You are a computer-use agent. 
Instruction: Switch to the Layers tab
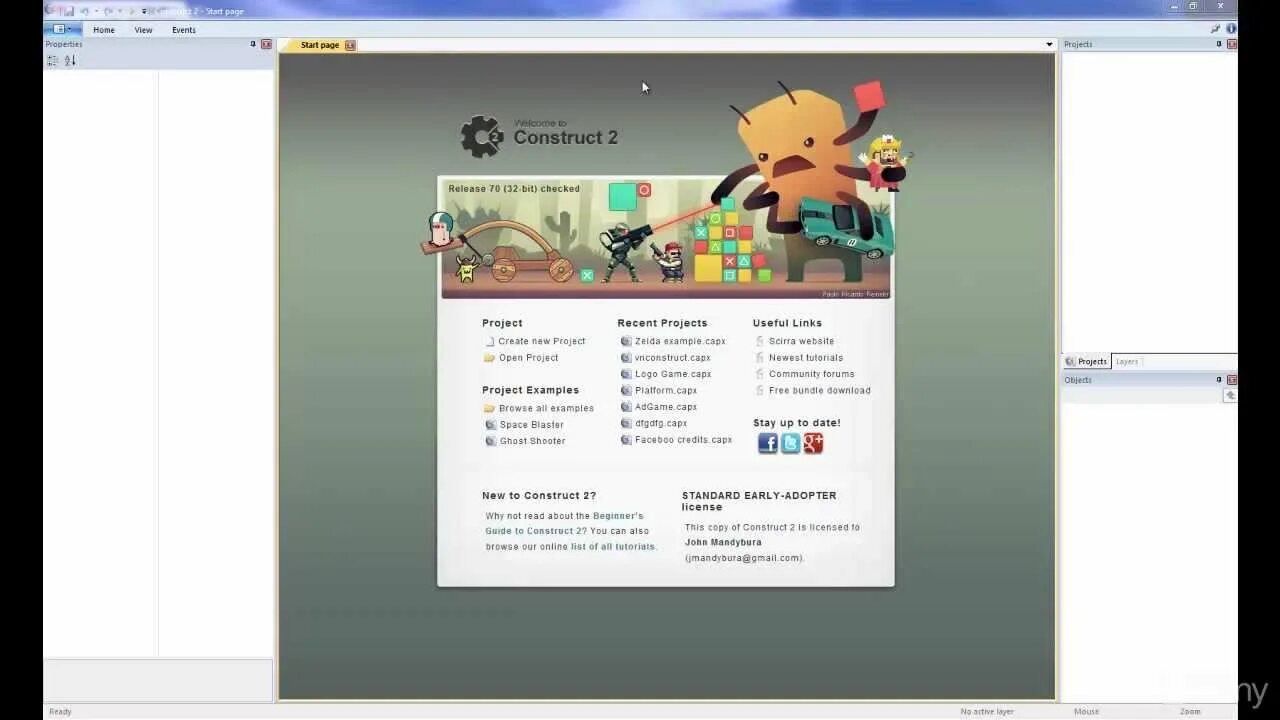click(x=1127, y=362)
